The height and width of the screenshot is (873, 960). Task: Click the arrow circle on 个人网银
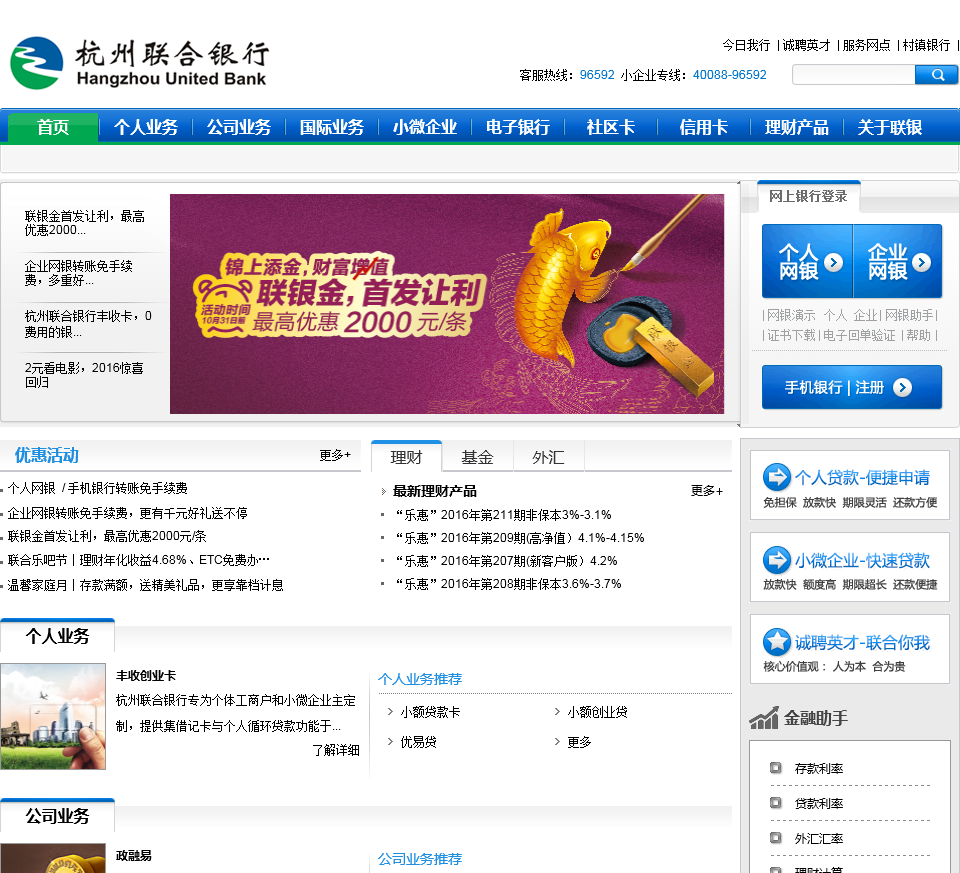tap(833, 262)
